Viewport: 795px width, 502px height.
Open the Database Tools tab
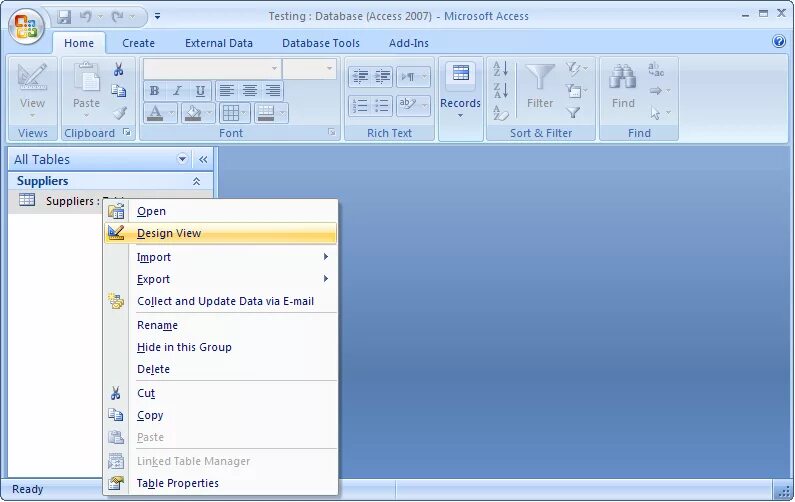[x=320, y=43]
